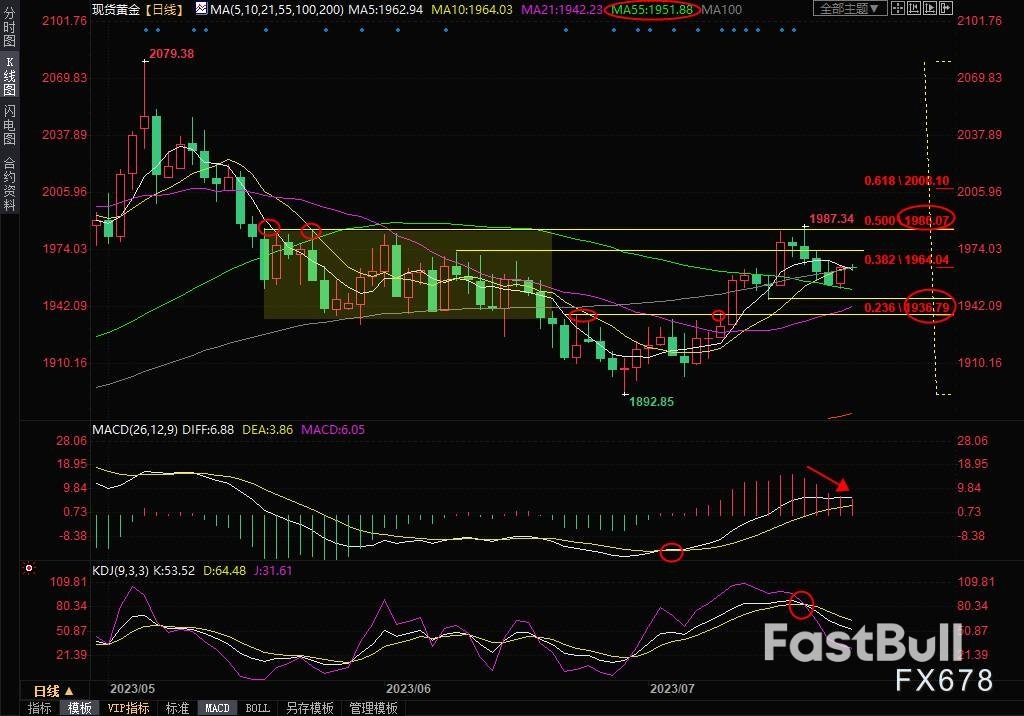Open the VIP指标 tab
The width and height of the screenshot is (1024, 716).
(129, 708)
